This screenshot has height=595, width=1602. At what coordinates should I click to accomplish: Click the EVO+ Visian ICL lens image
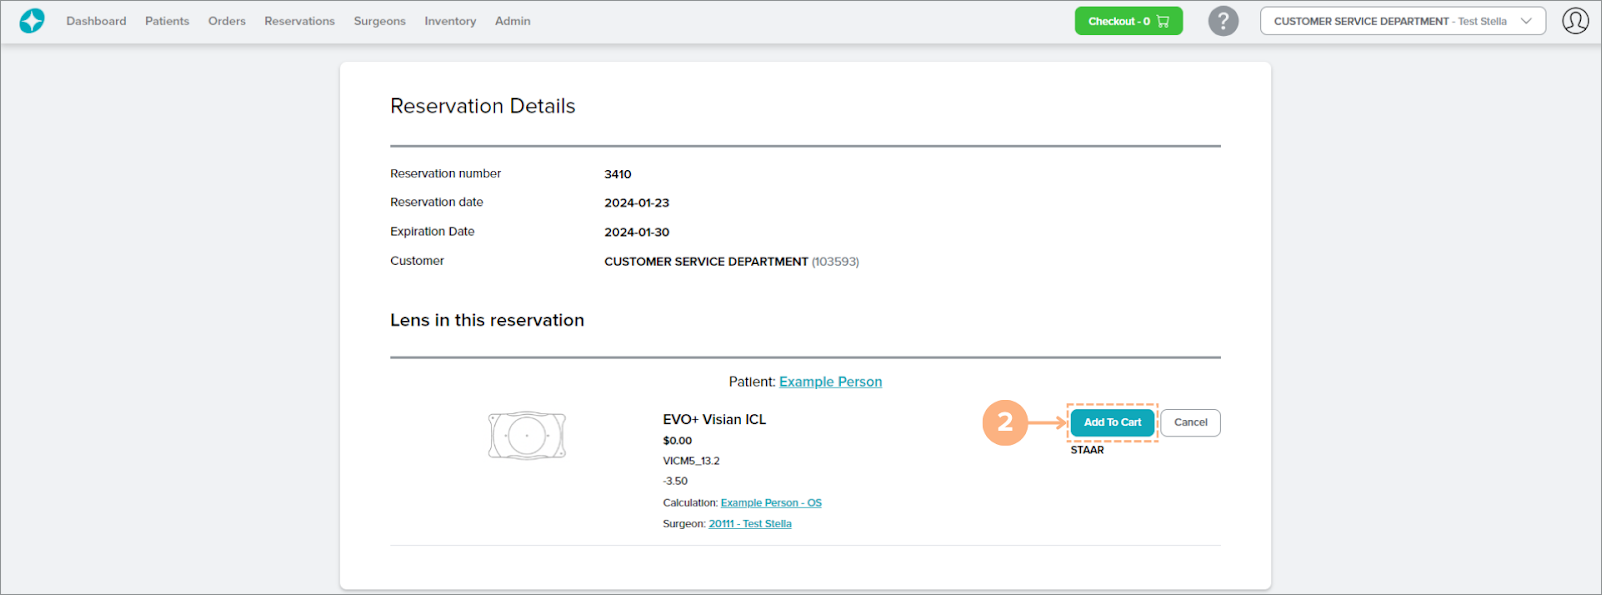click(527, 436)
